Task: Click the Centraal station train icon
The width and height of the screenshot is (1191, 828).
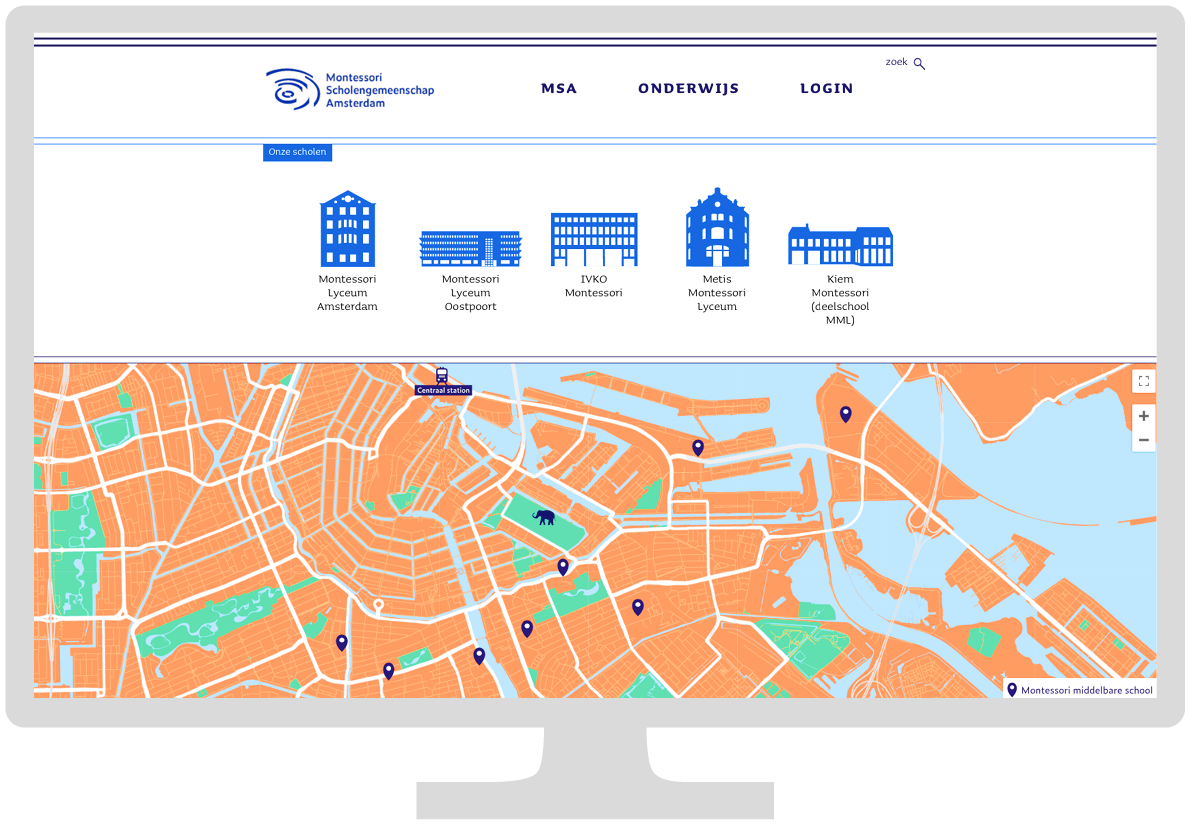Action: point(442,375)
